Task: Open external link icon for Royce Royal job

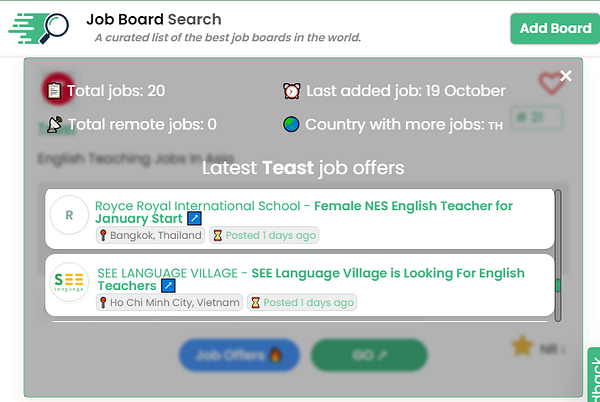Action: click(x=194, y=218)
